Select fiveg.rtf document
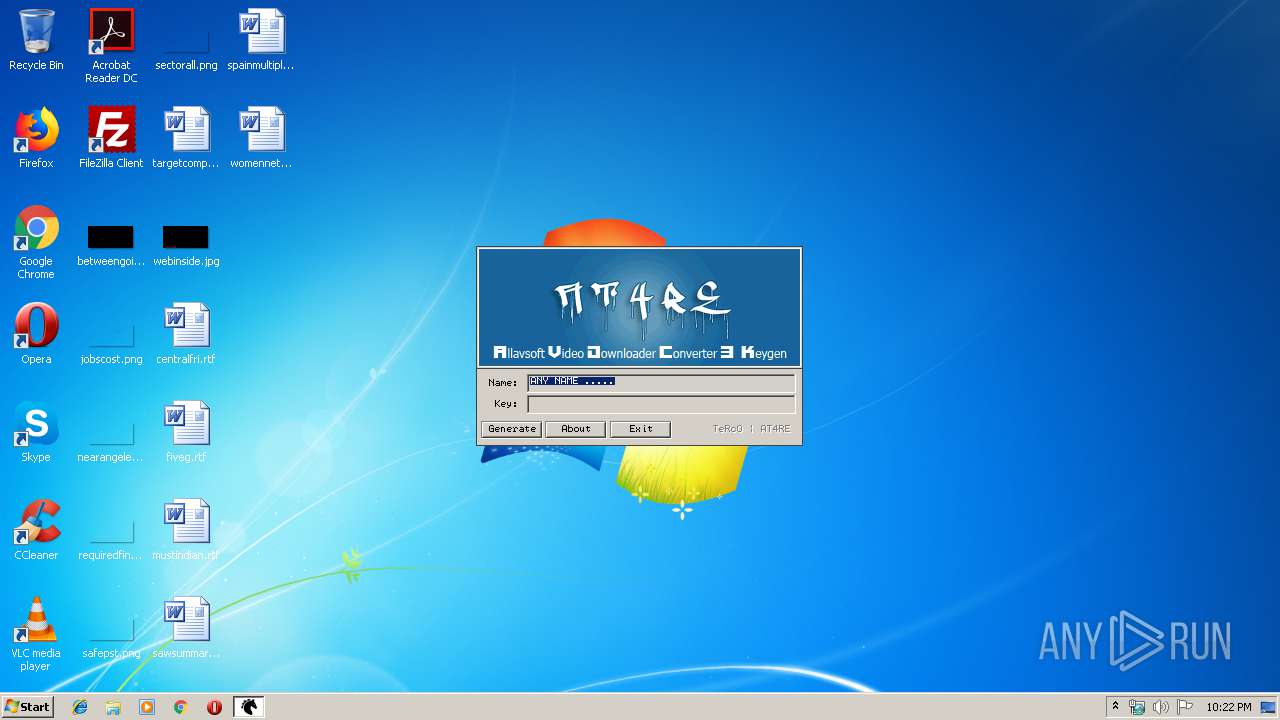1280x720 pixels. click(x=186, y=432)
